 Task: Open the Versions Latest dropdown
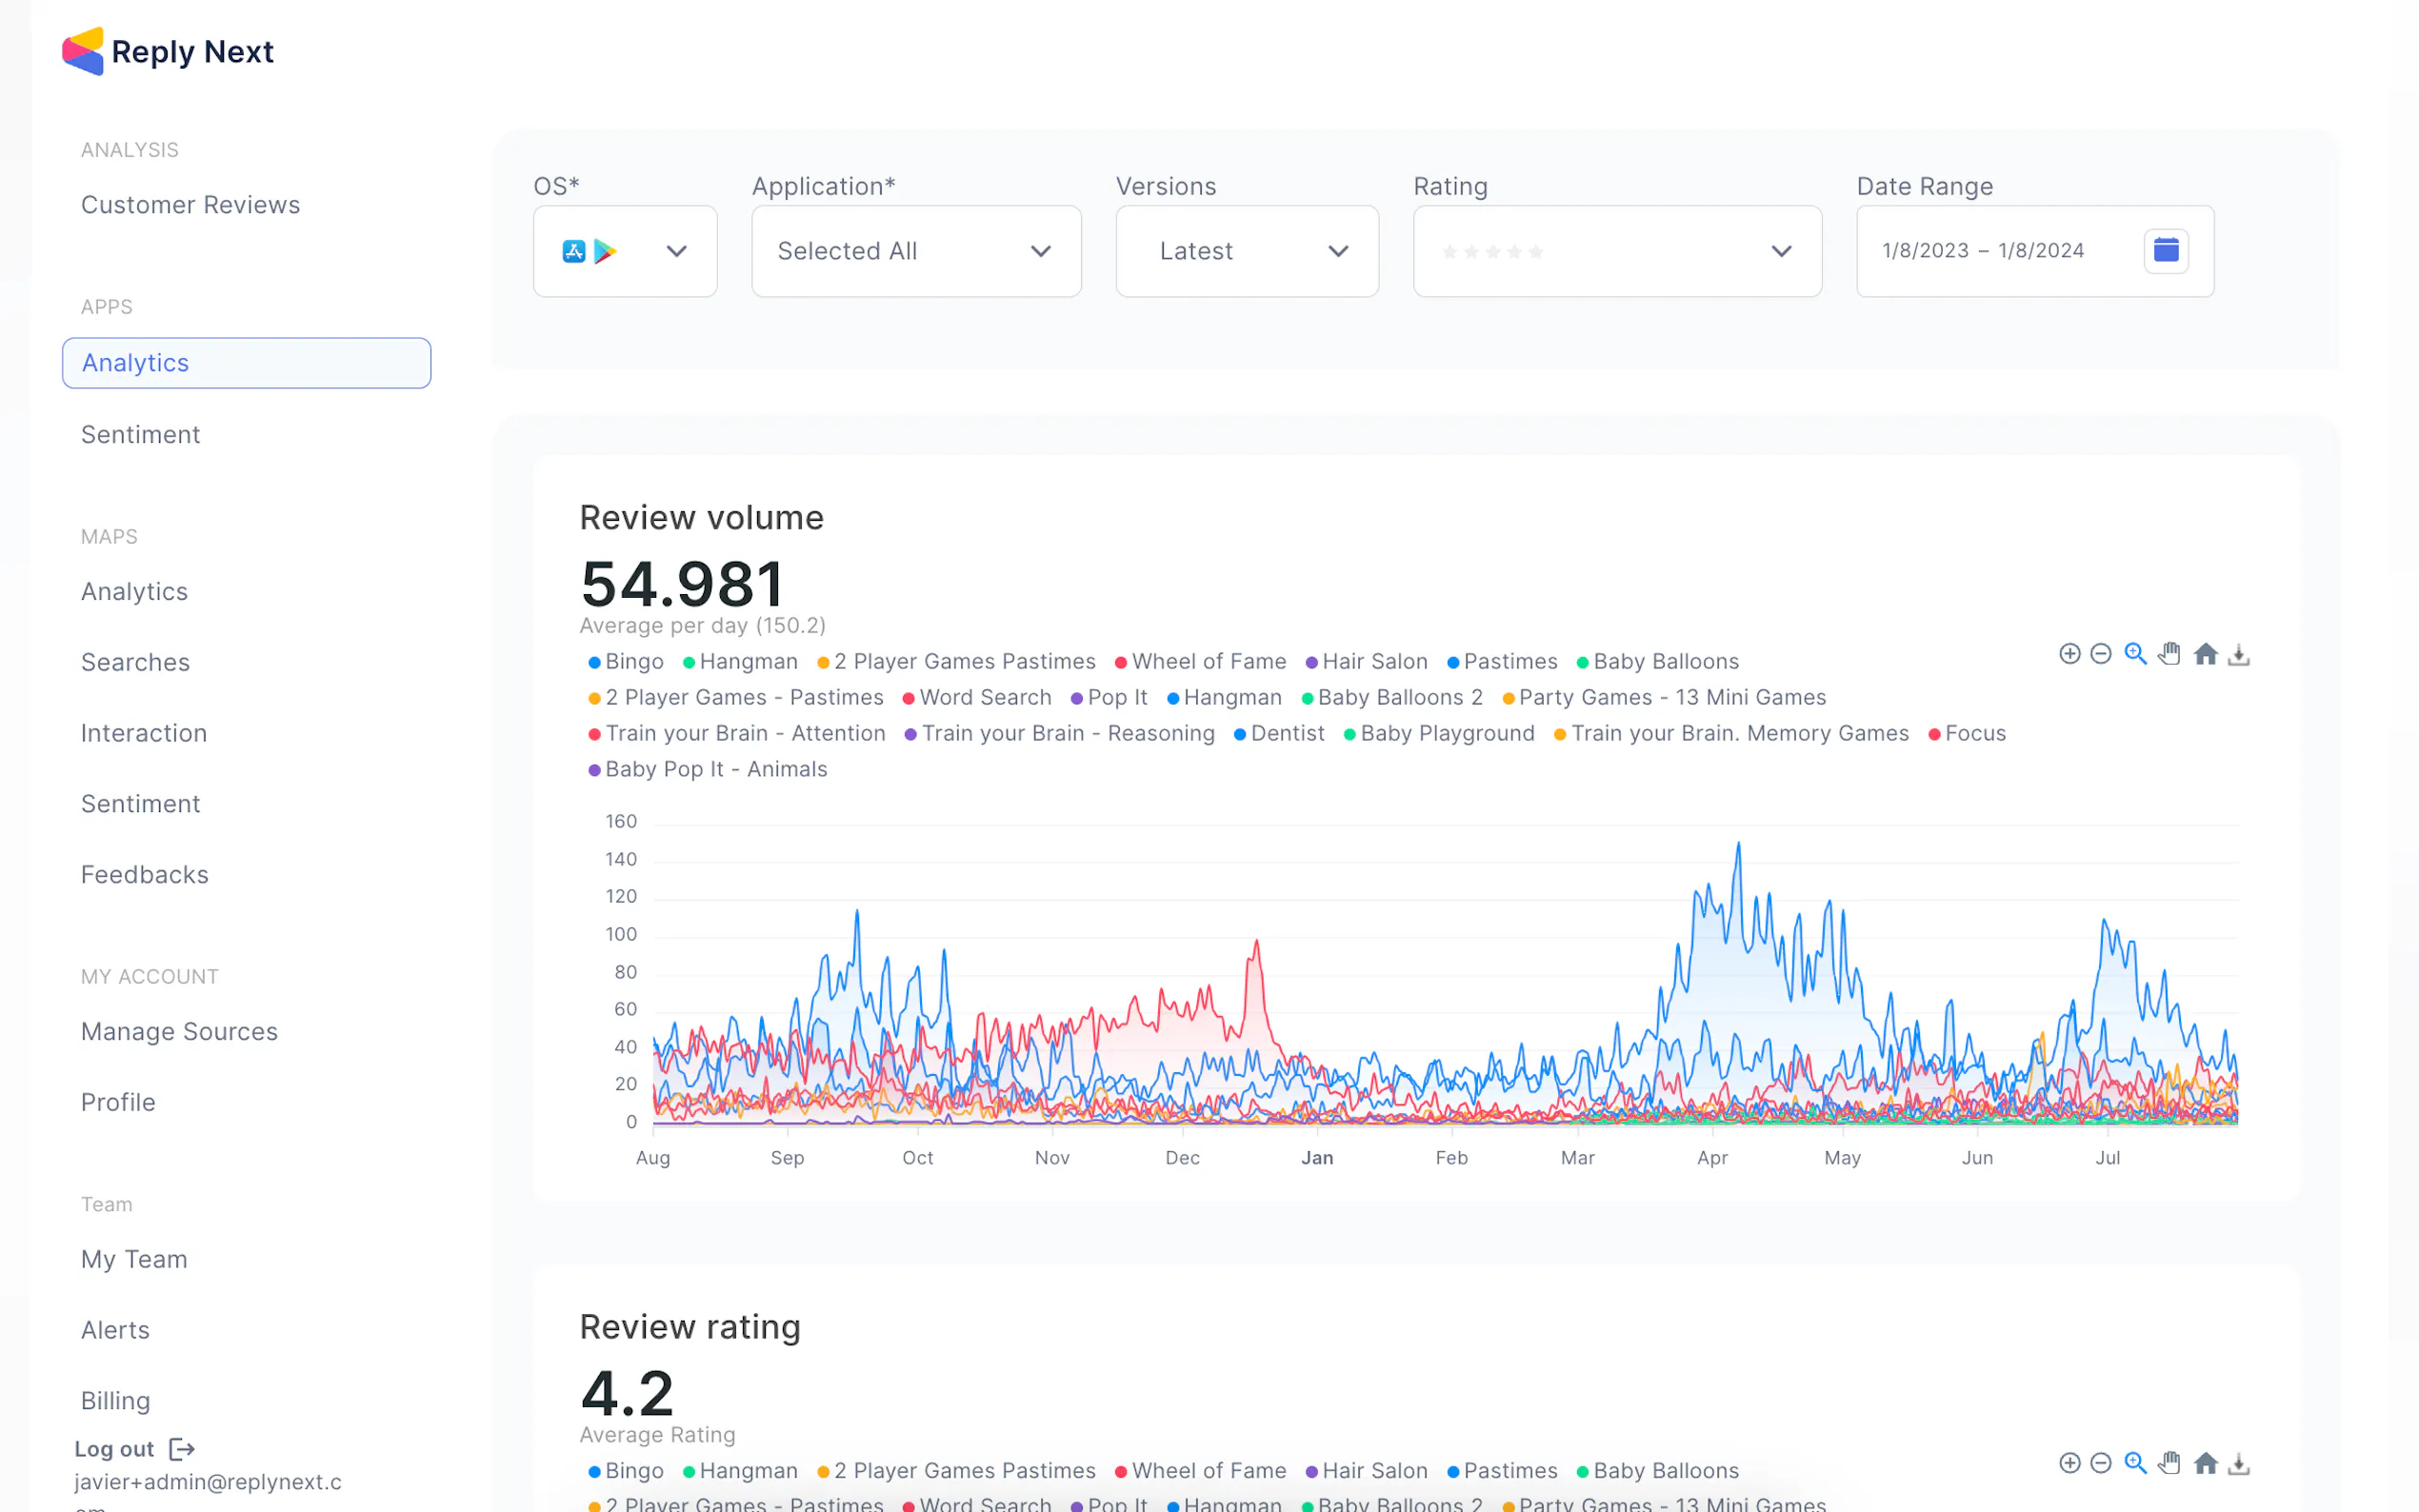[x=1247, y=251]
